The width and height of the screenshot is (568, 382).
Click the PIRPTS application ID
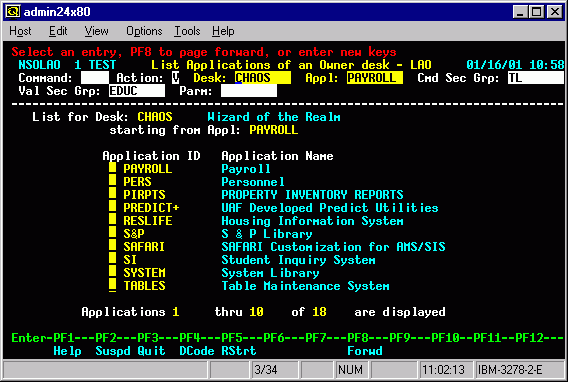click(144, 195)
